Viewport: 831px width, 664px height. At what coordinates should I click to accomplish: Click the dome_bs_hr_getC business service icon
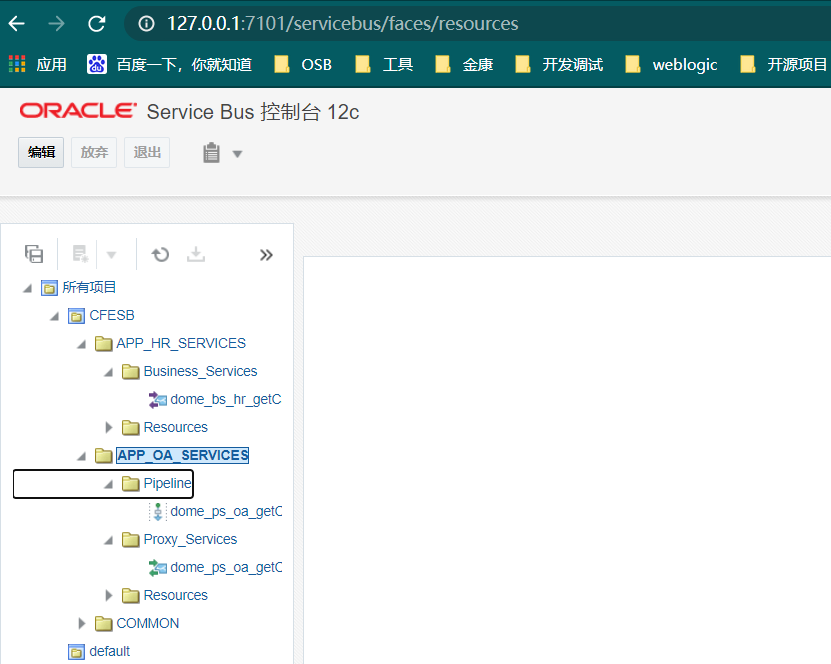point(157,400)
